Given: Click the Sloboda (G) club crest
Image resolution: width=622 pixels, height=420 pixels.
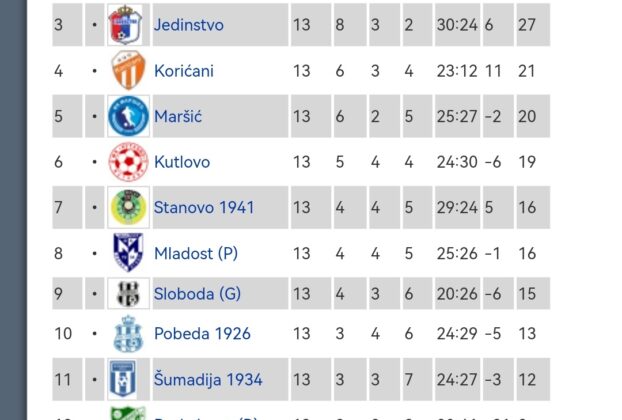Looking at the screenshot, I should point(128,295).
